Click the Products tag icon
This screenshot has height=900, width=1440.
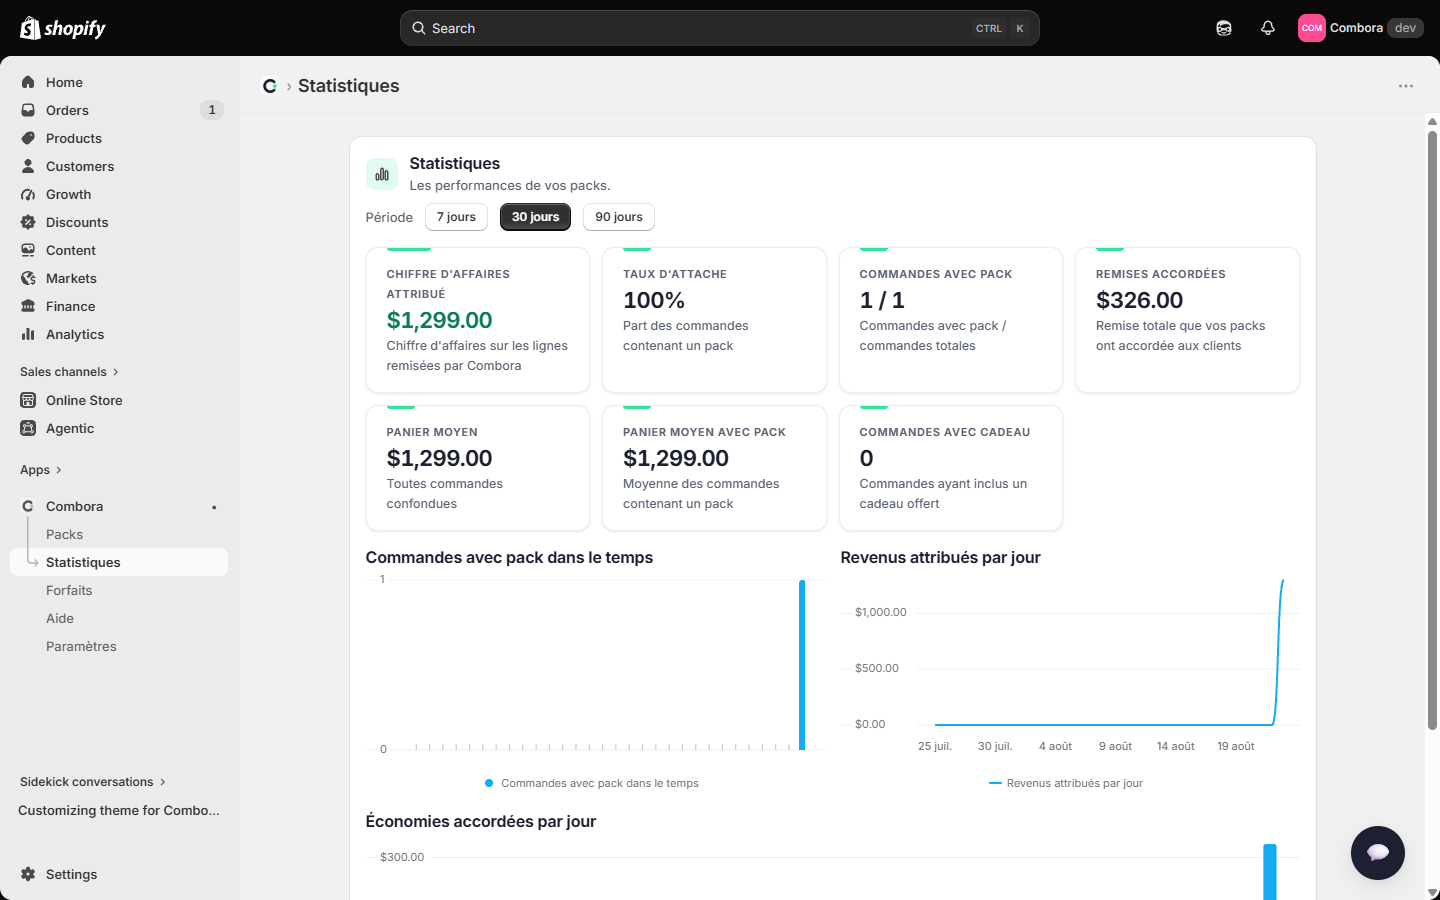(x=28, y=138)
